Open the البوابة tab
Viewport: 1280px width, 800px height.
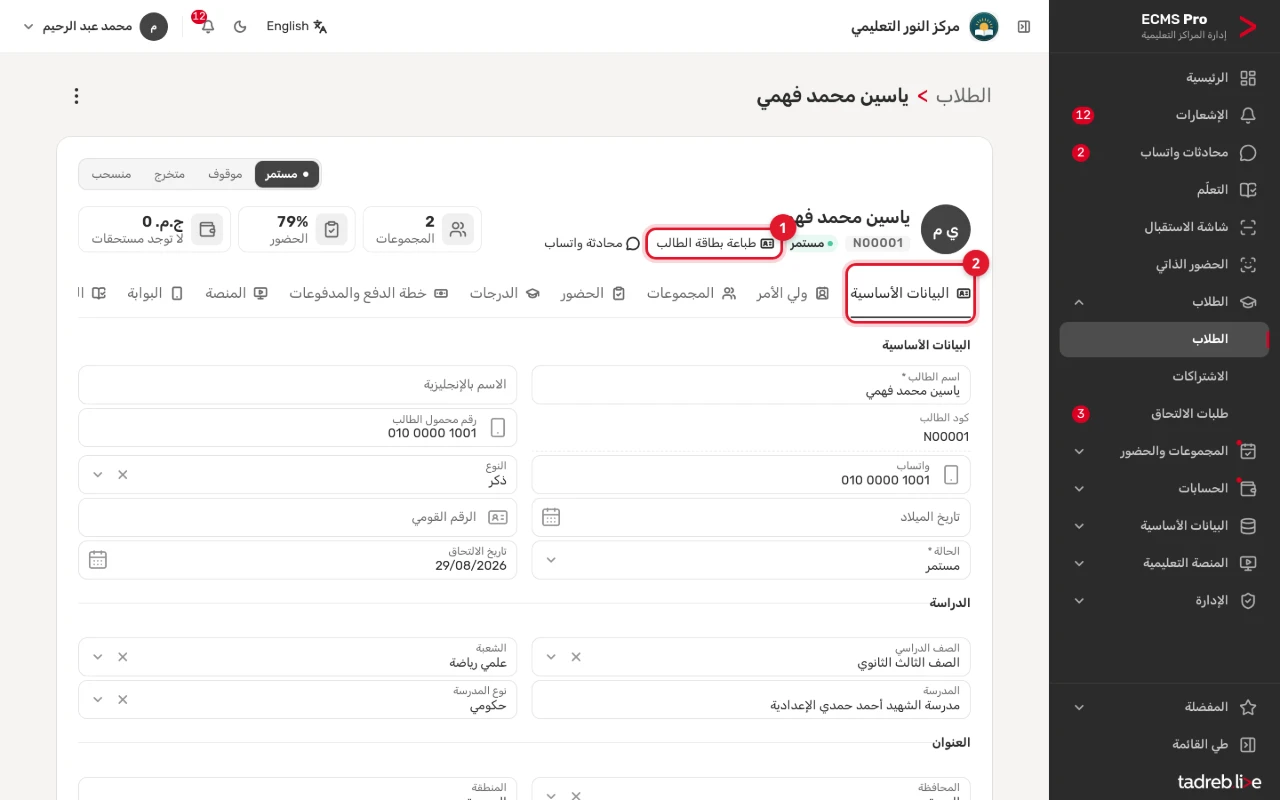point(155,293)
